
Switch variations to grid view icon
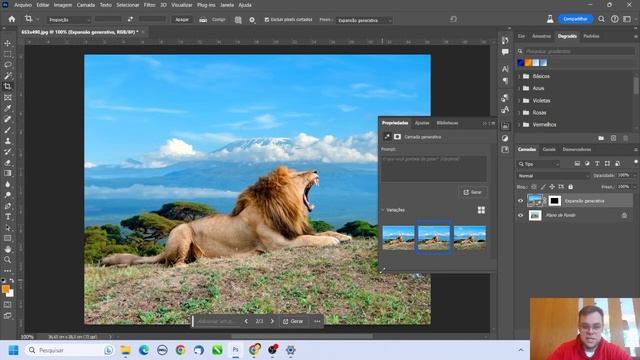pos(481,210)
